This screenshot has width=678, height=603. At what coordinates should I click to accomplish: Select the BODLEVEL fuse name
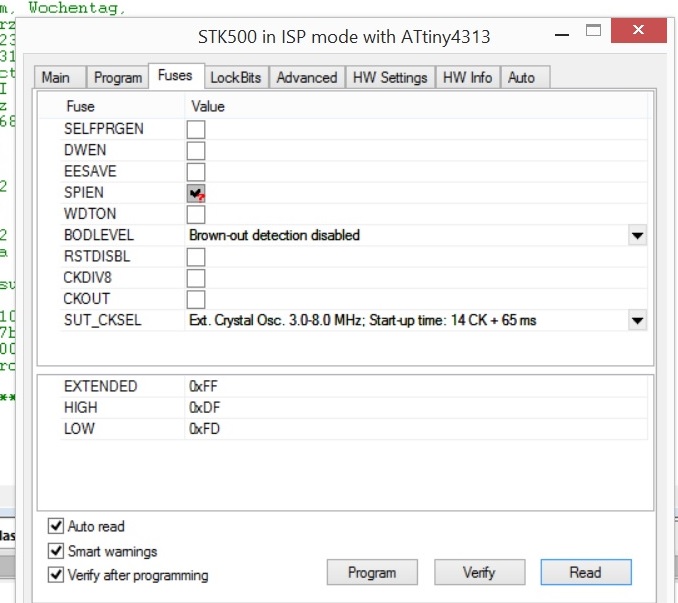pyautogui.click(x=99, y=235)
